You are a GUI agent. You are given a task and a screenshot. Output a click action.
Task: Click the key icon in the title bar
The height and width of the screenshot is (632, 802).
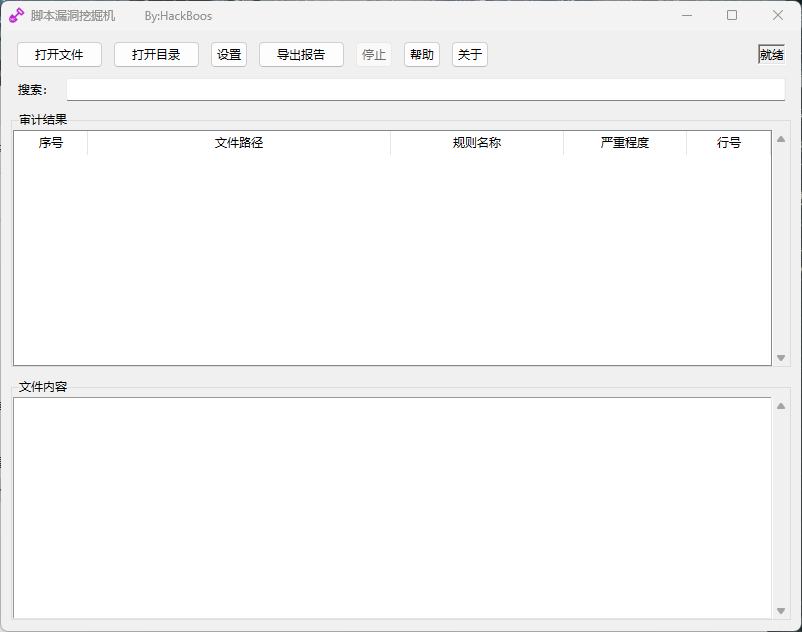tap(15, 15)
